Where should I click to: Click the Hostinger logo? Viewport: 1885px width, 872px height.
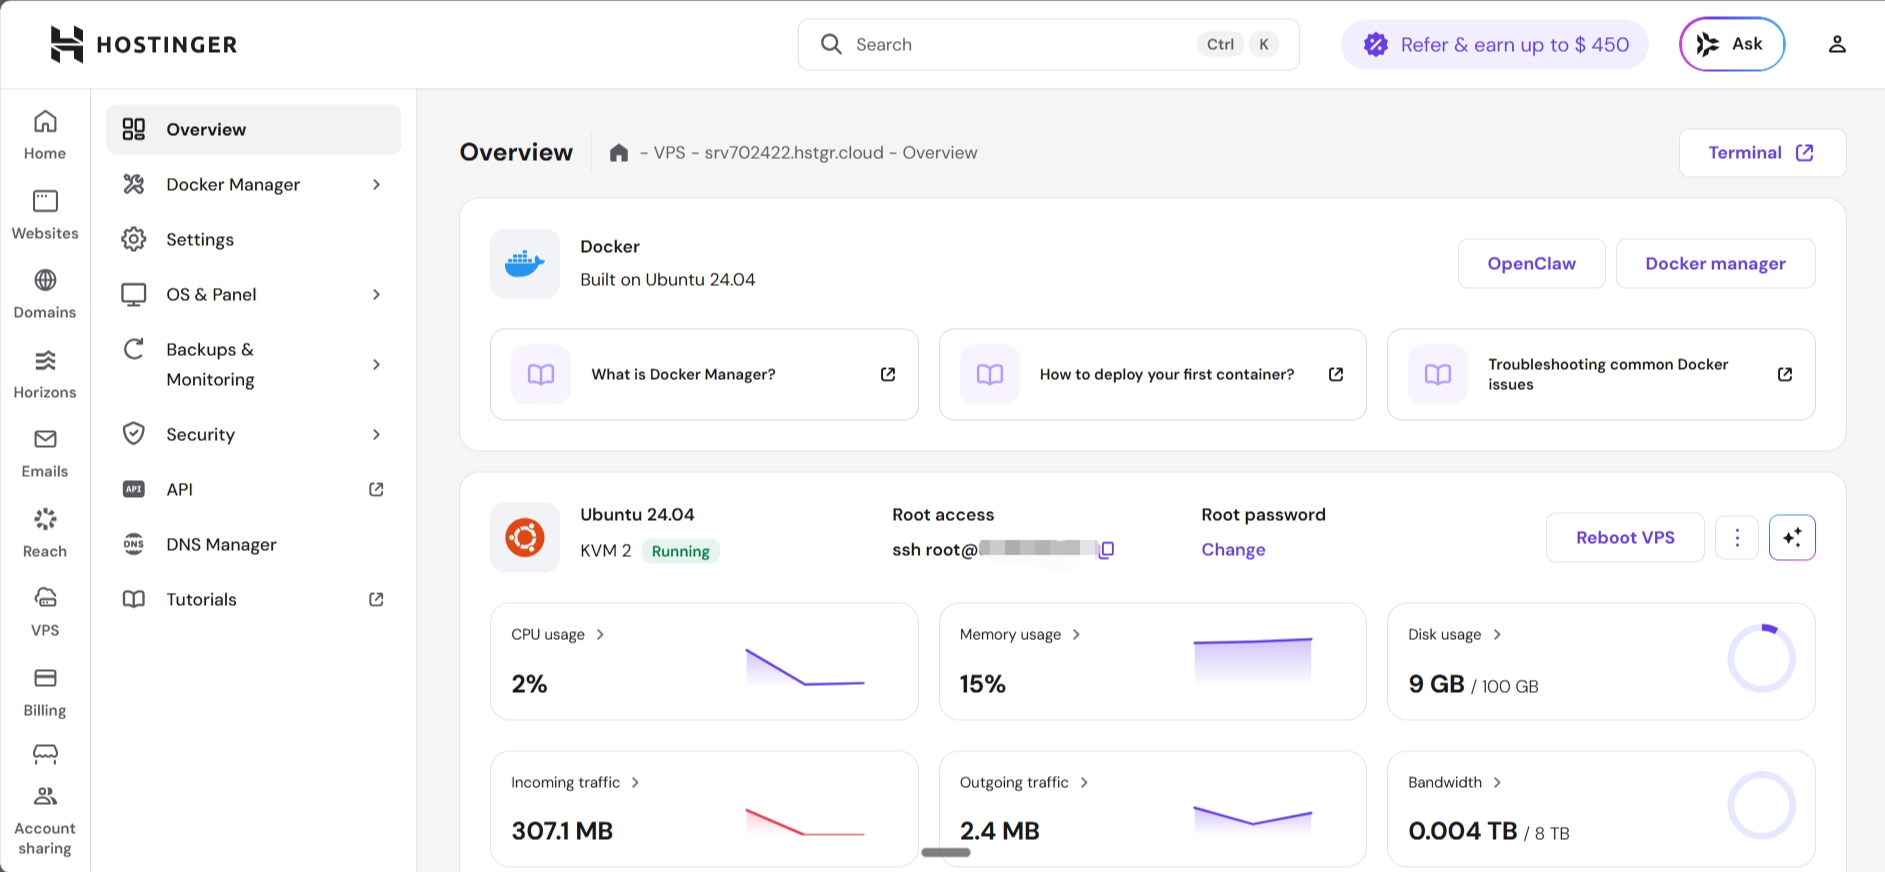pyautogui.click(x=144, y=44)
